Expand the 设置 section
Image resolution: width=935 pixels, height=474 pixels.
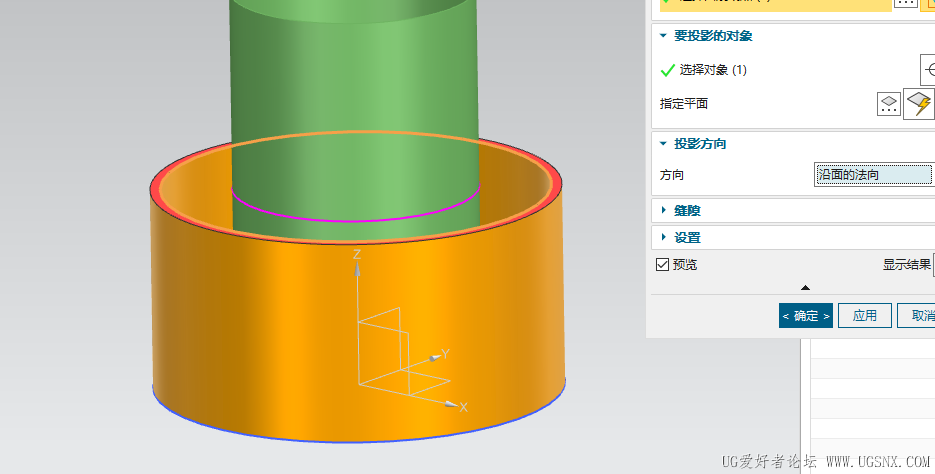(663, 237)
